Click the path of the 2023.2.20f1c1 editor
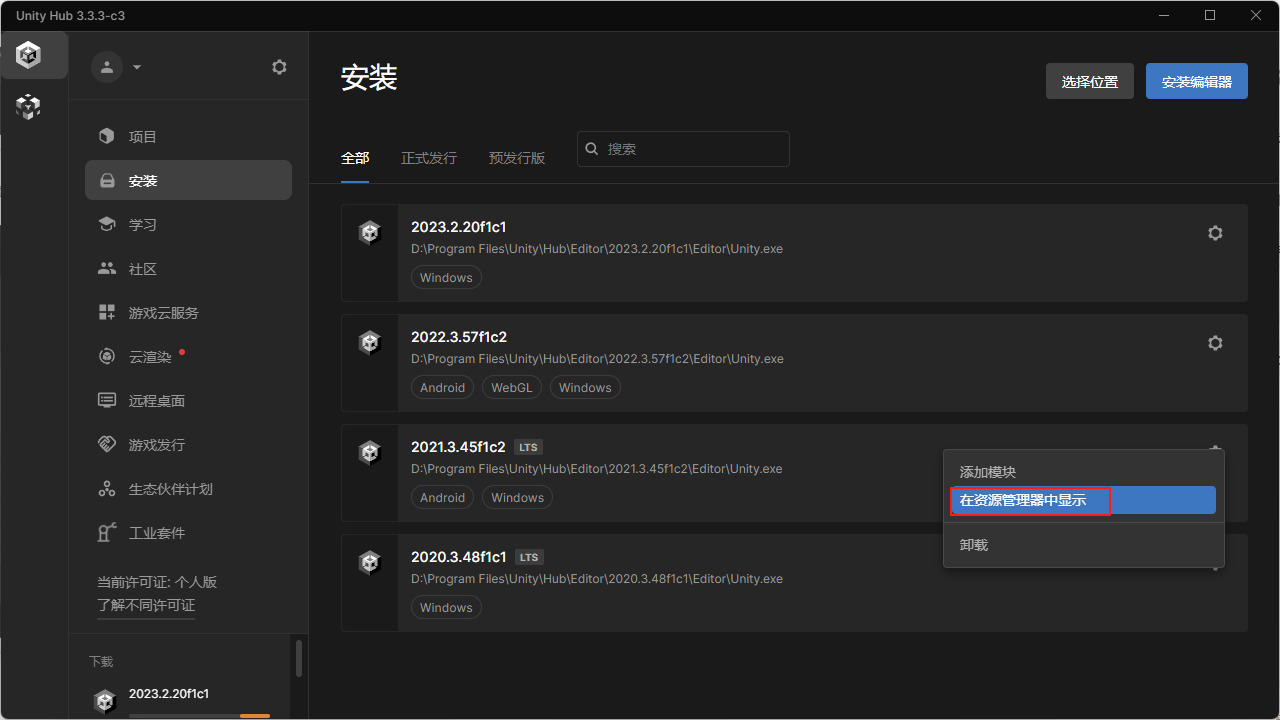This screenshot has height=720, width=1280. click(x=597, y=249)
